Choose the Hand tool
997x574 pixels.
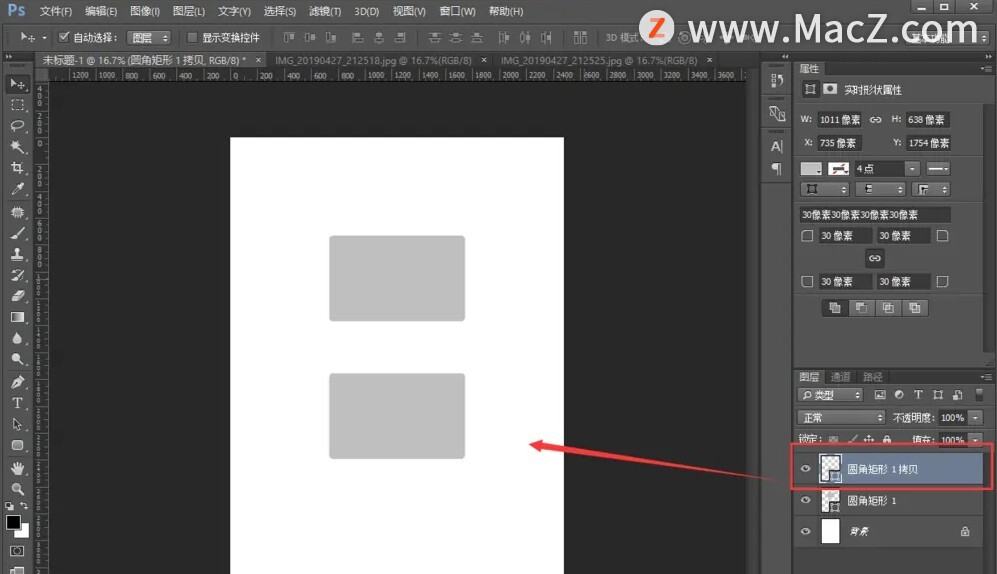click(x=17, y=467)
